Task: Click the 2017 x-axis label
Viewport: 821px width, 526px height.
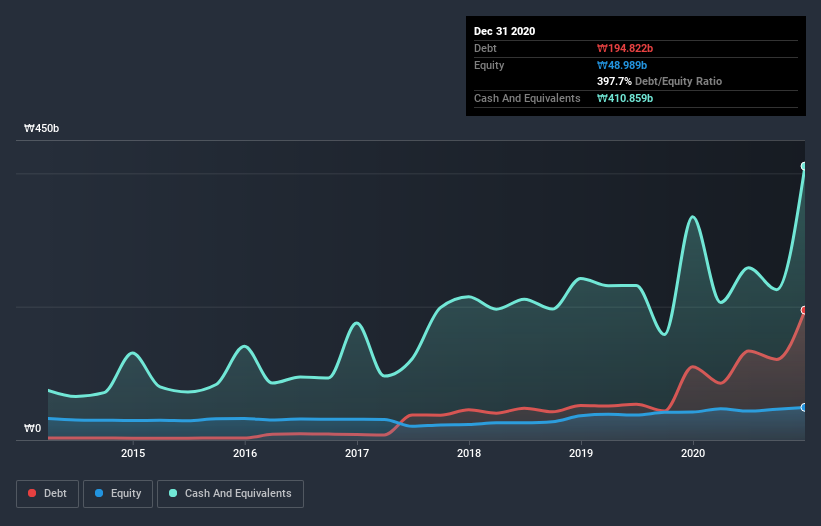Action: click(x=357, y=453)
